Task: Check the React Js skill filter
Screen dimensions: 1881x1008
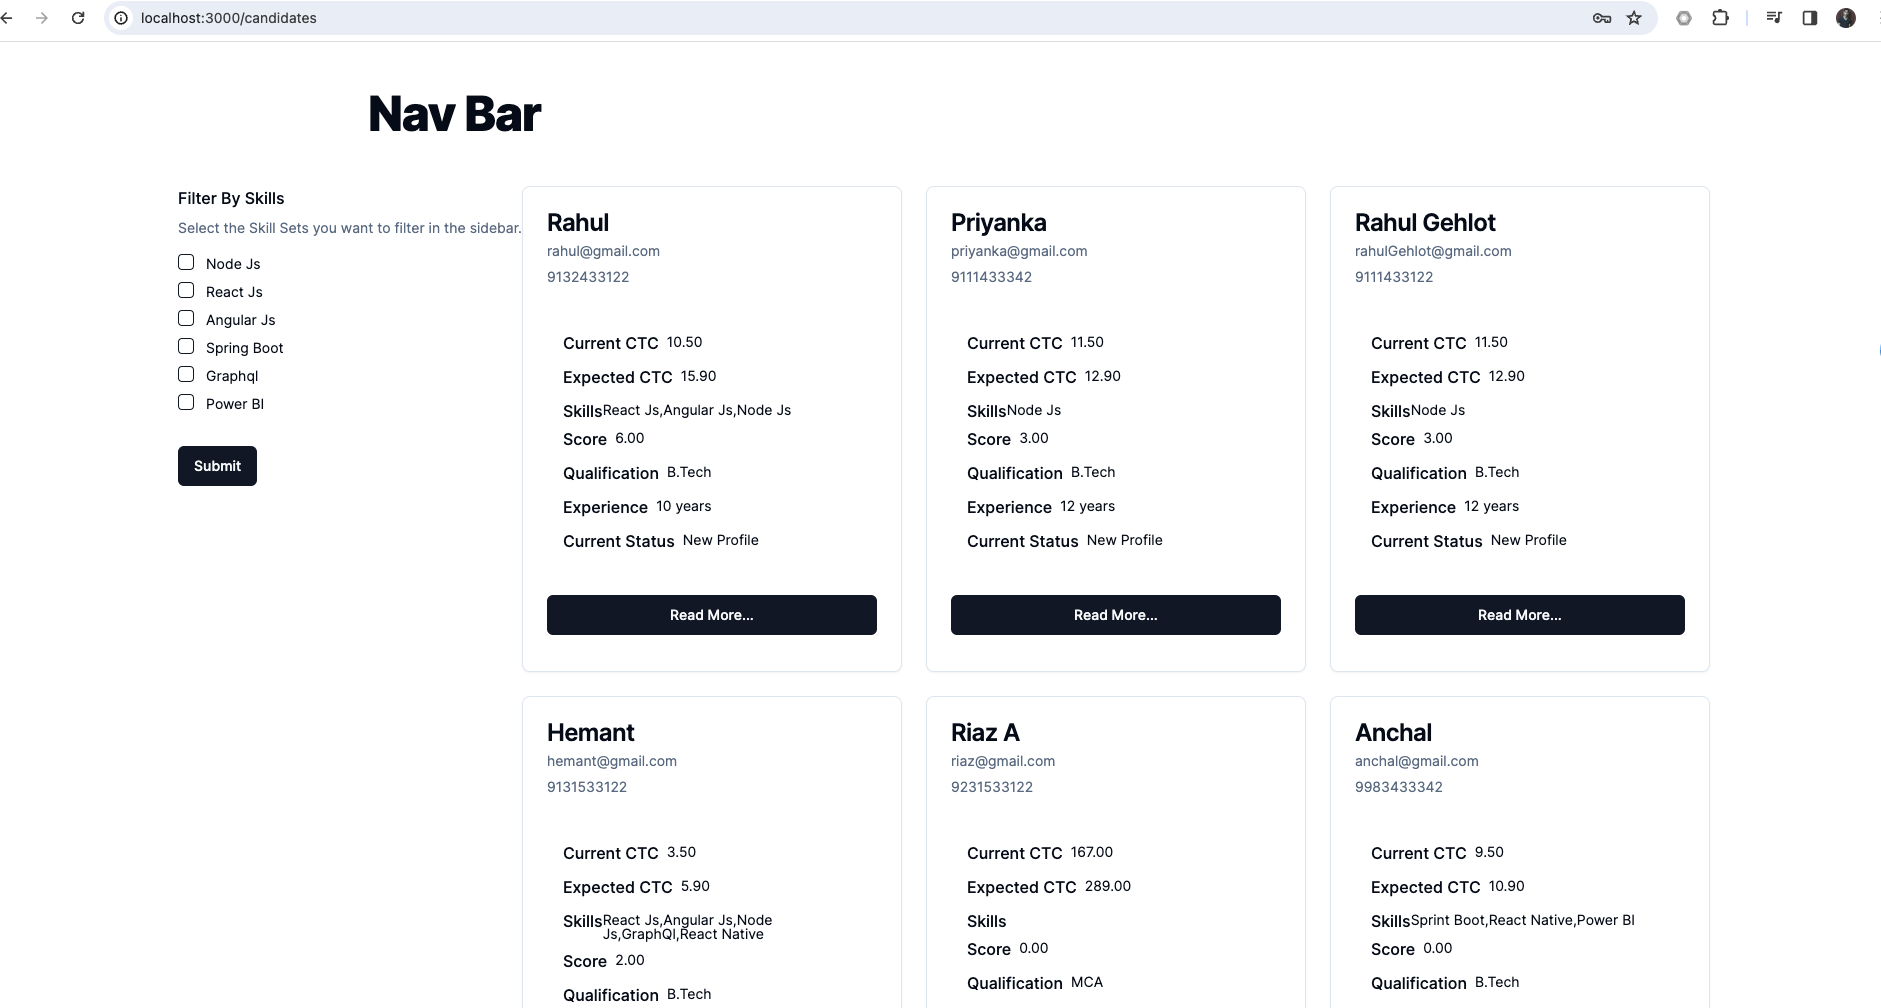Action: point(186,290)
